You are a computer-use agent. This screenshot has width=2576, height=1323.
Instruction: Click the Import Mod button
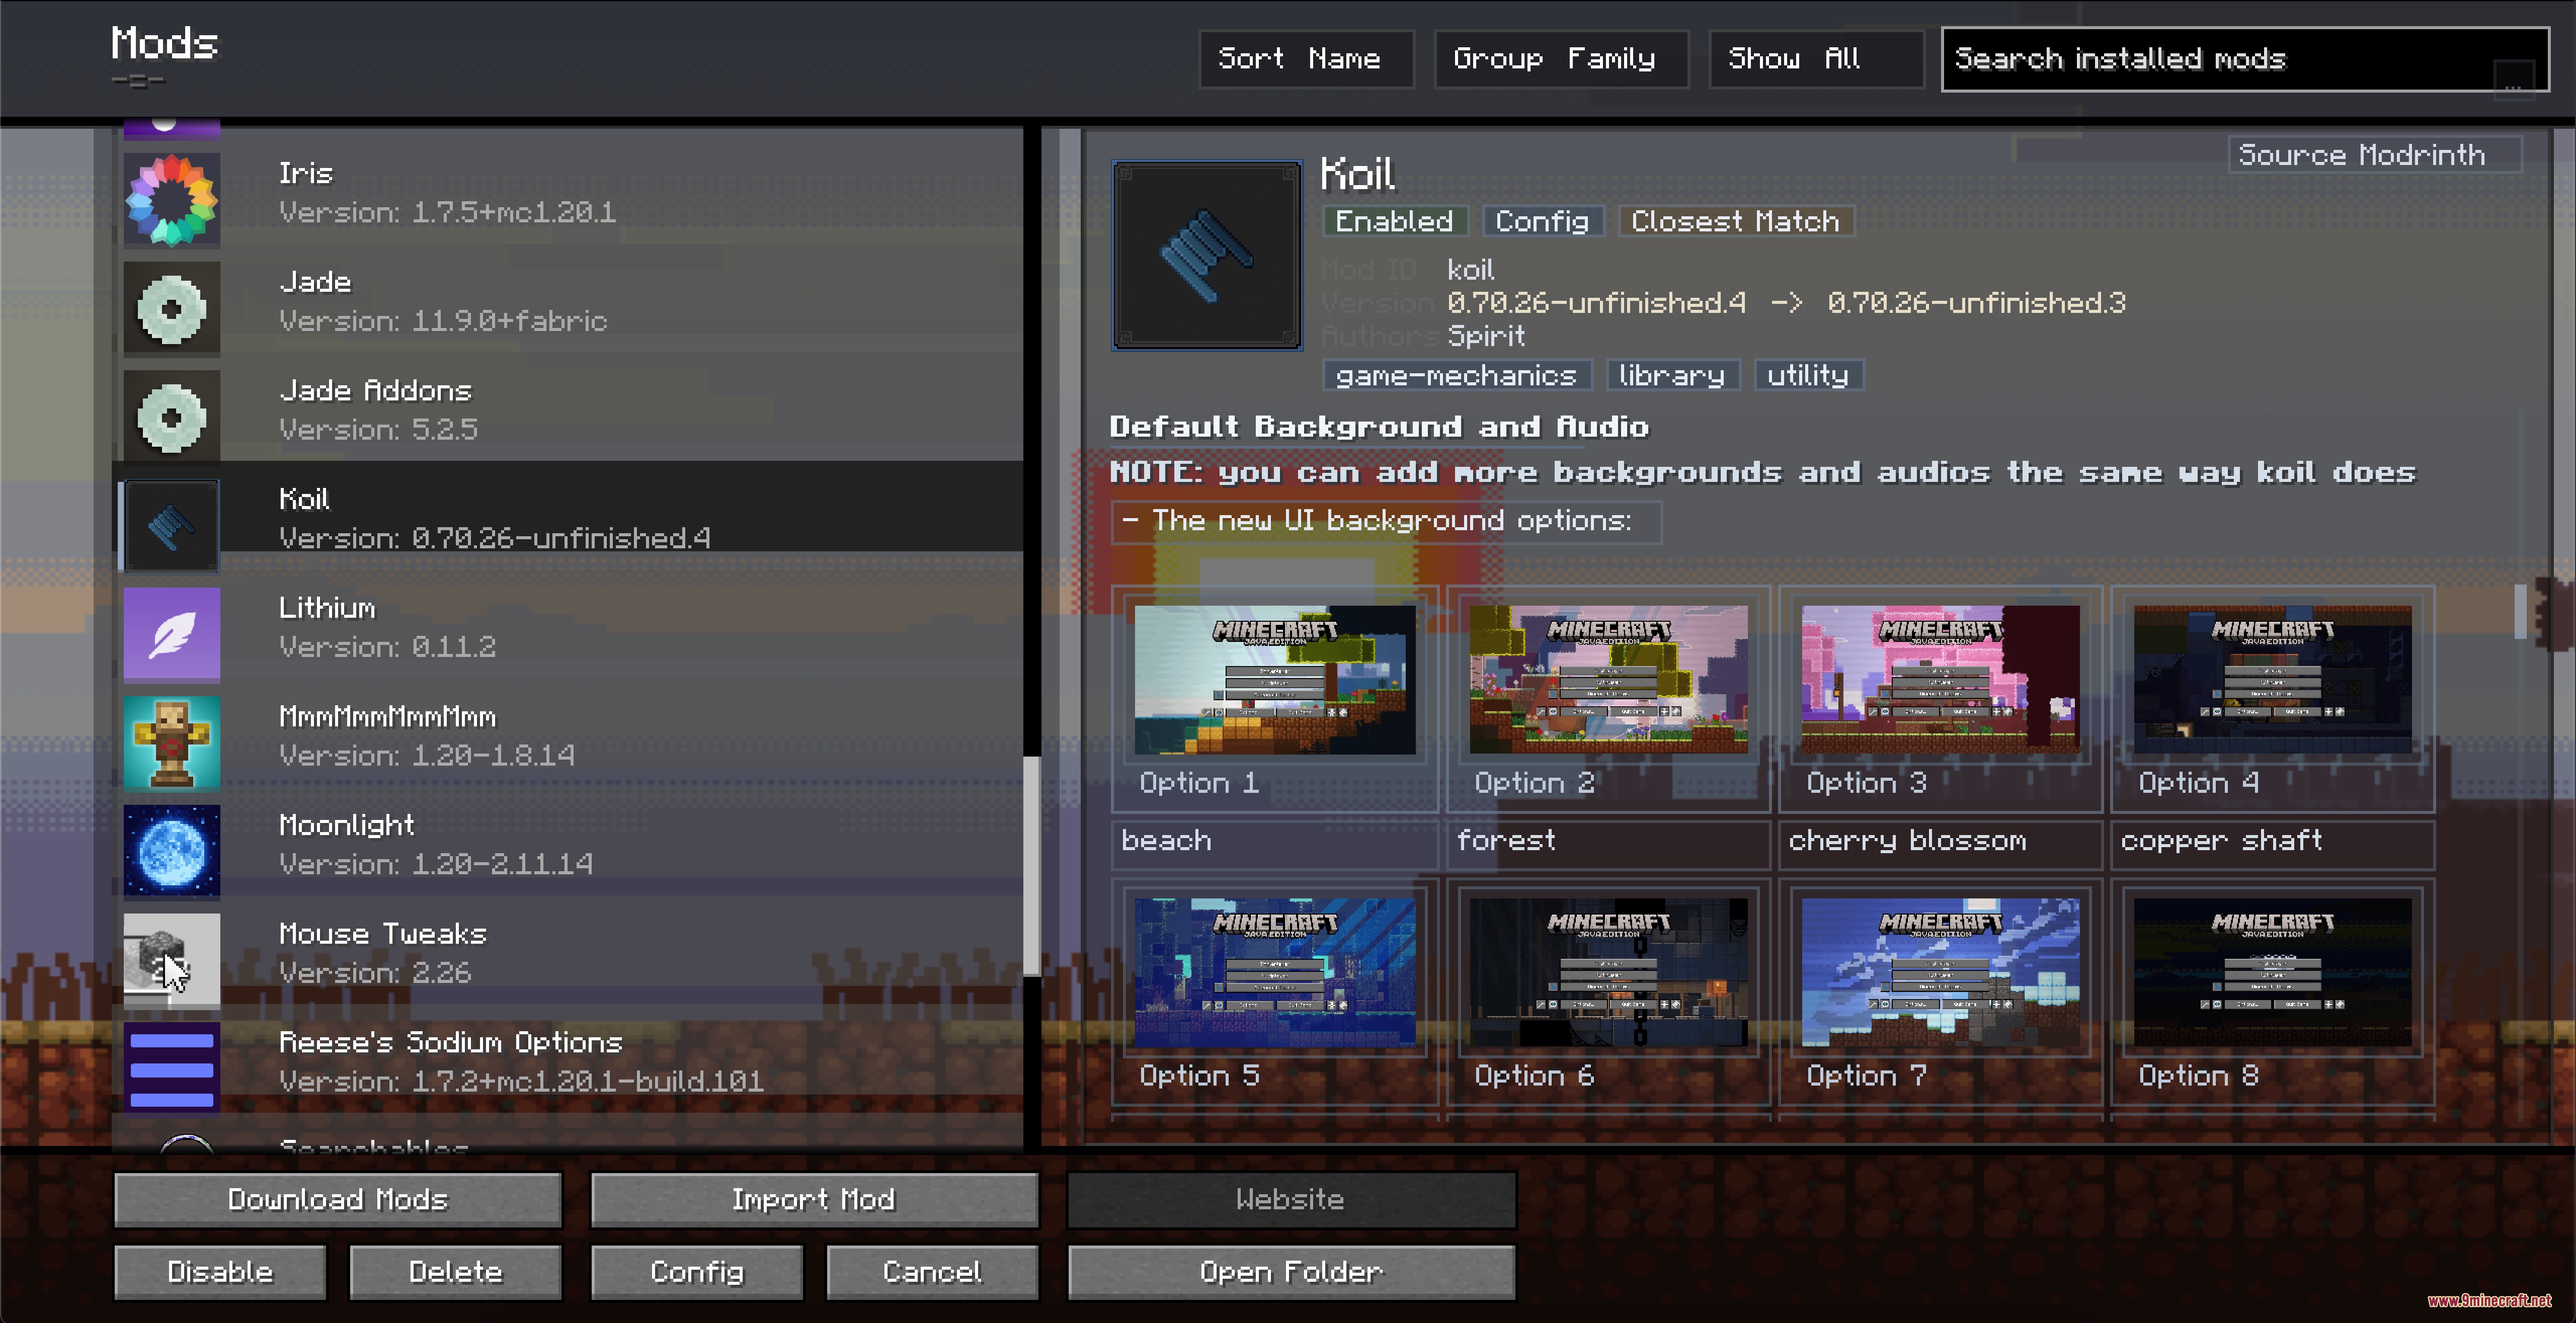point(814,1199)
